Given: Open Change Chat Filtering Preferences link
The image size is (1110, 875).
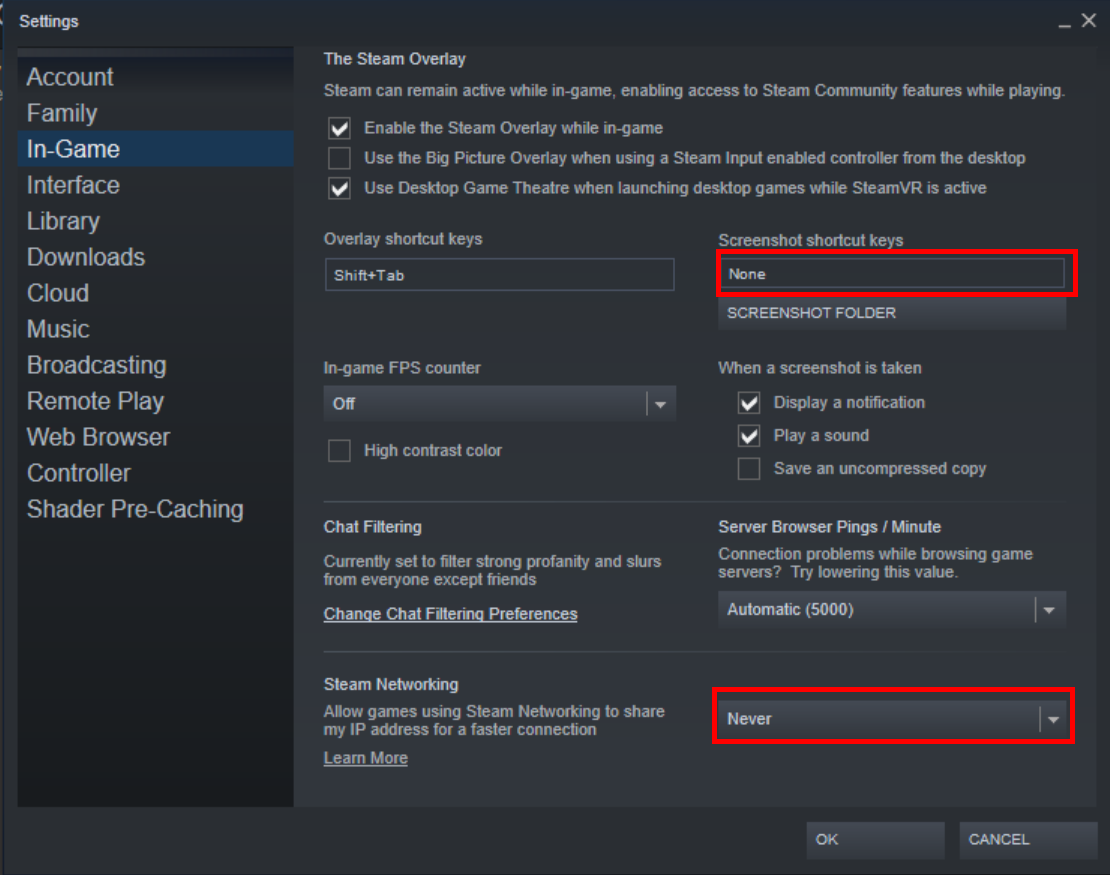Looking at the screenshot, I should click(x=450, y=614).
